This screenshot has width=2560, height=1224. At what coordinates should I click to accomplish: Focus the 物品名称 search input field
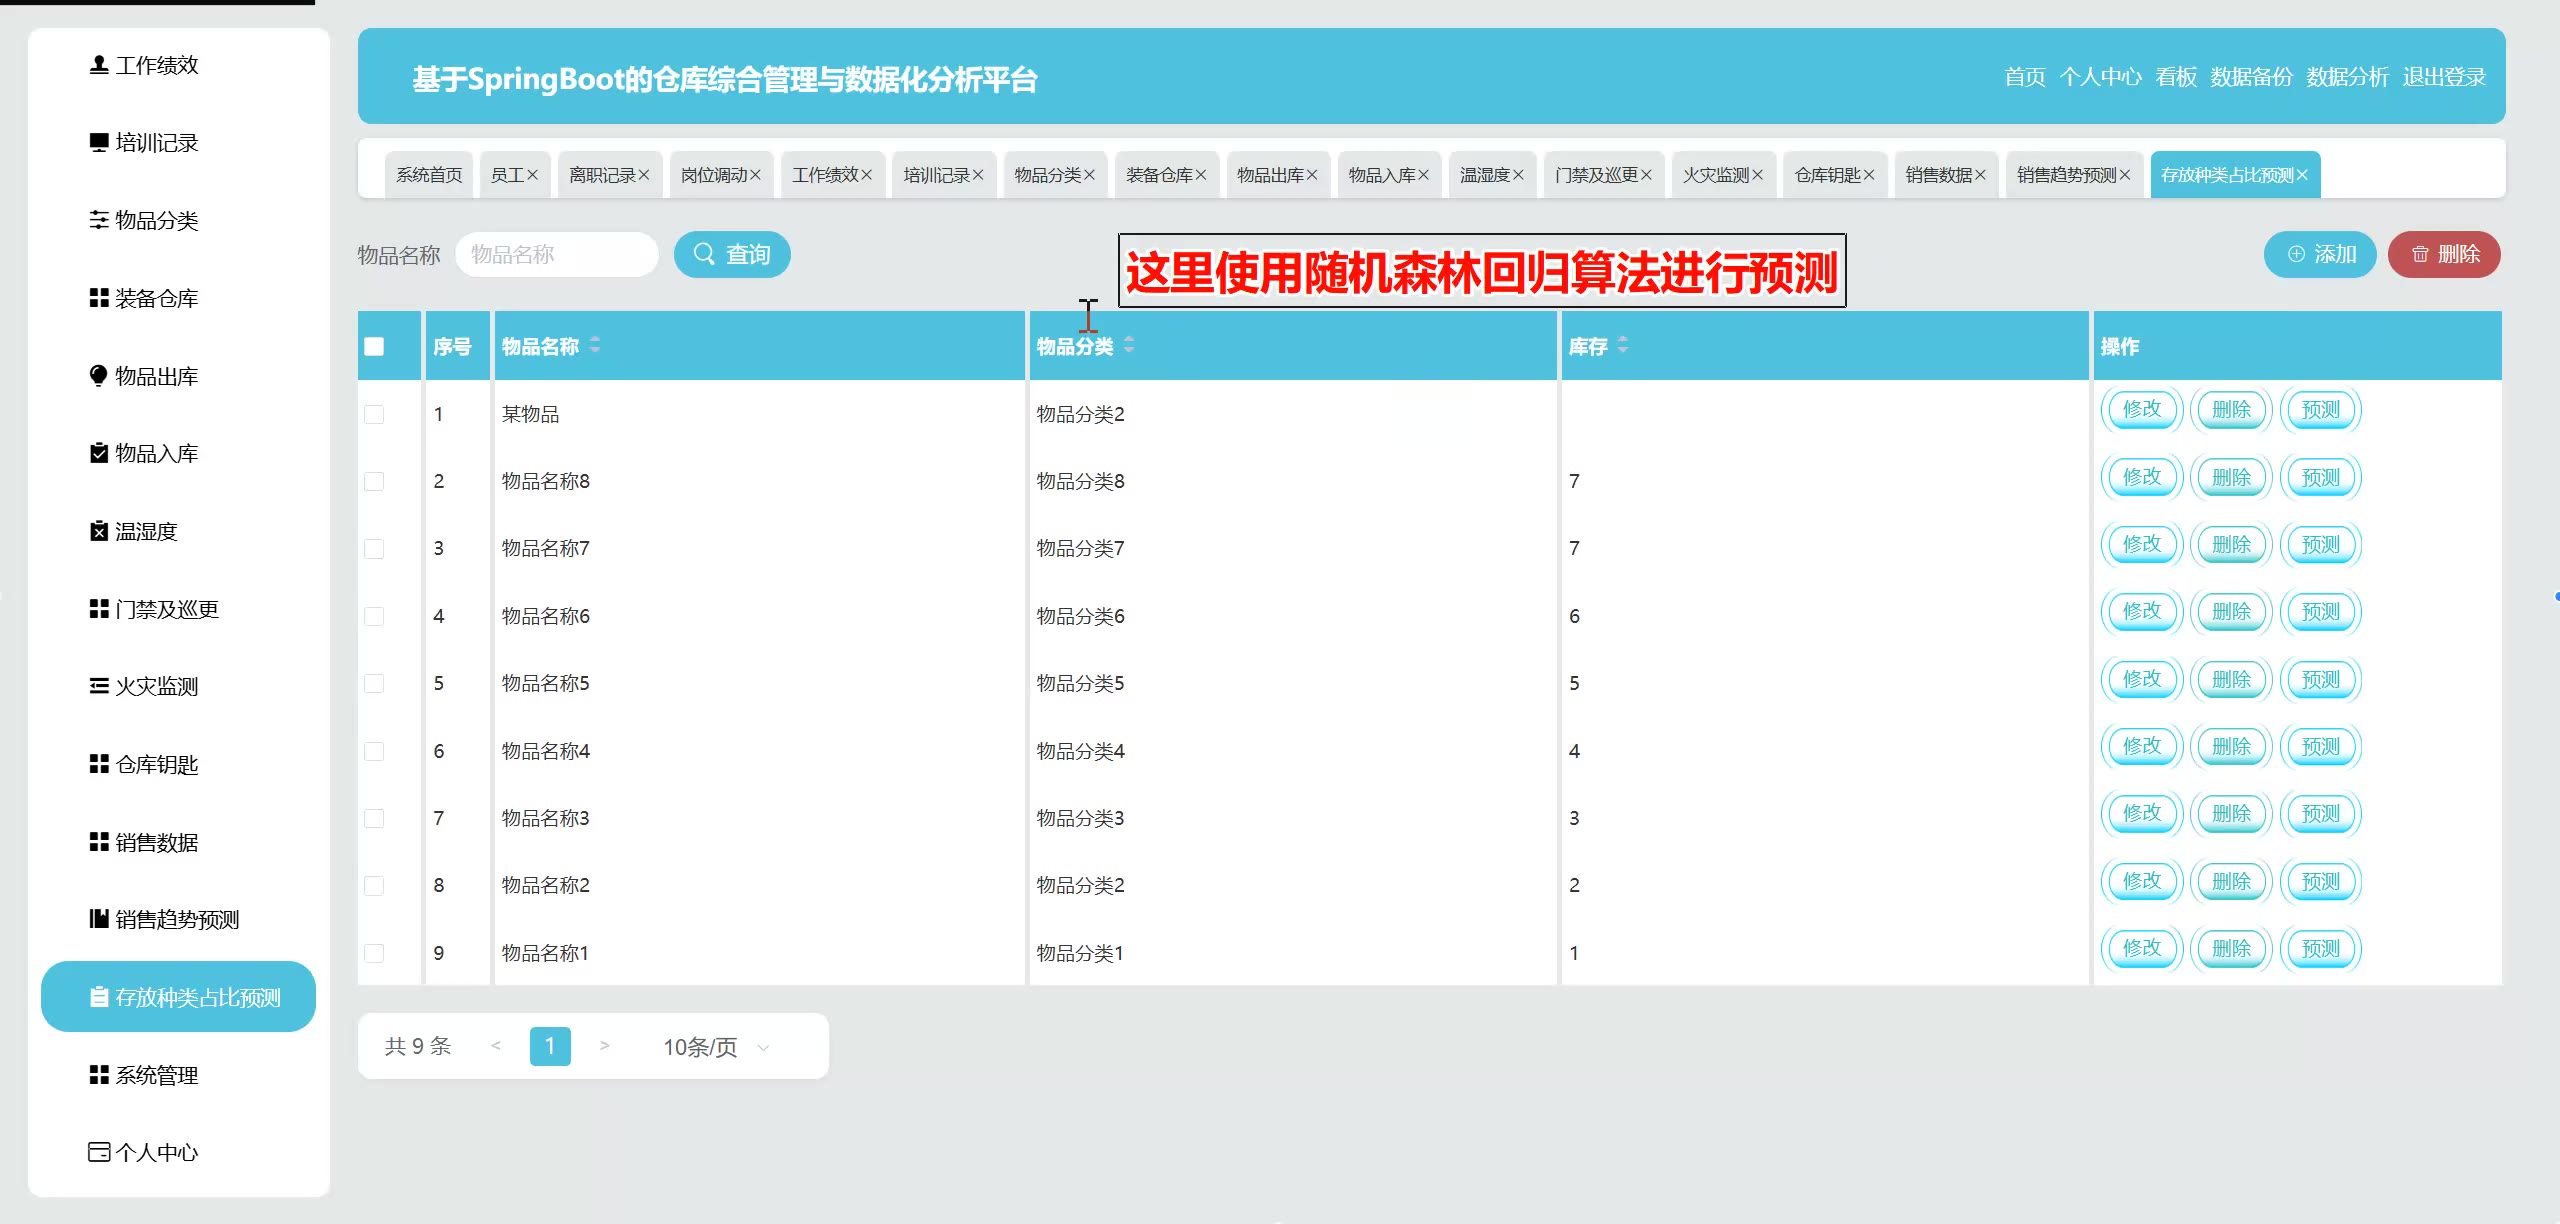[x=556, y=254]
